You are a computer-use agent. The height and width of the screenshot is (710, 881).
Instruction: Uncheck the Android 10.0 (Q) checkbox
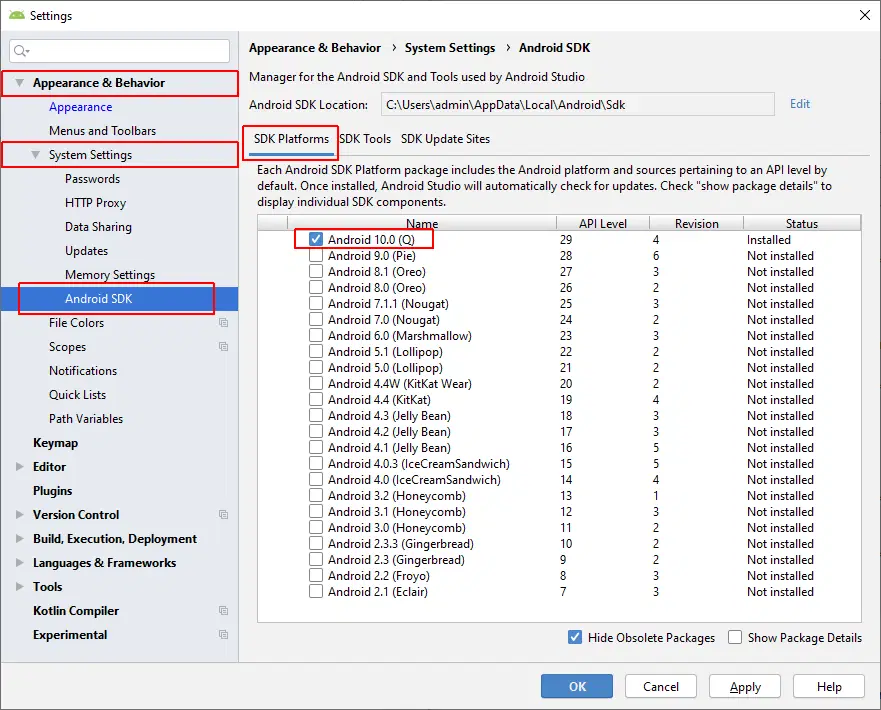316,240
